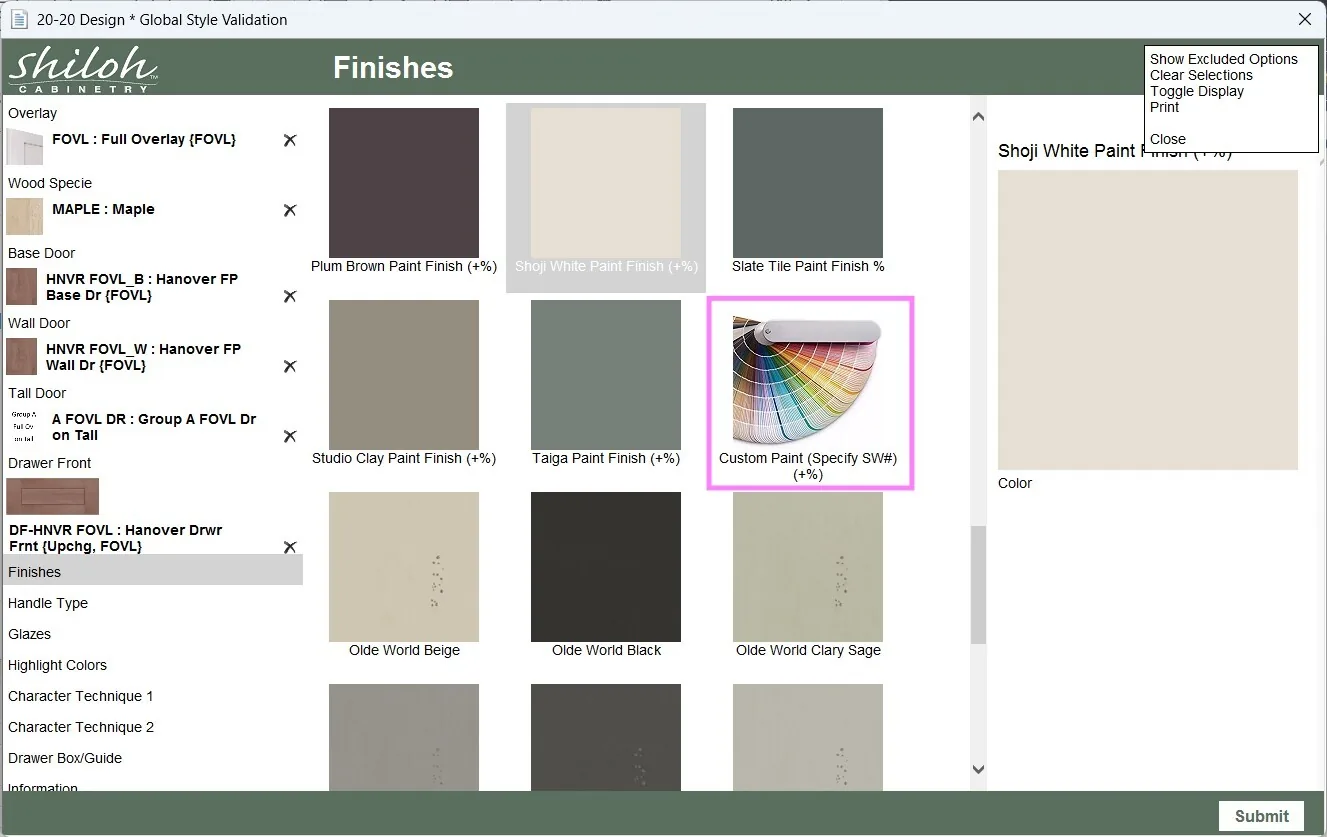
Task: Click the Hanover FP Wall Dr thumbnail
Action: point(22,356)
